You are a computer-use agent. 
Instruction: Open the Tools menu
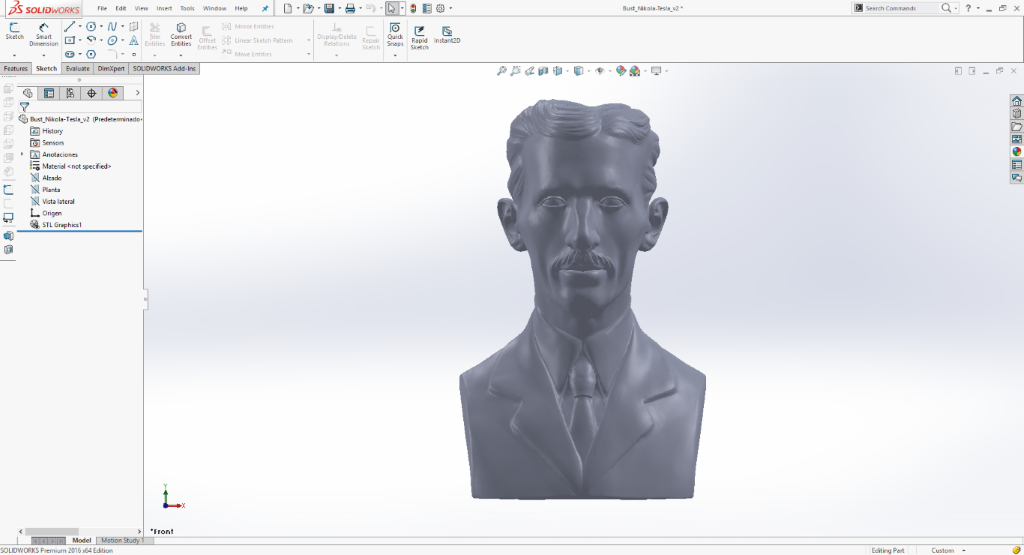point(187,8)
